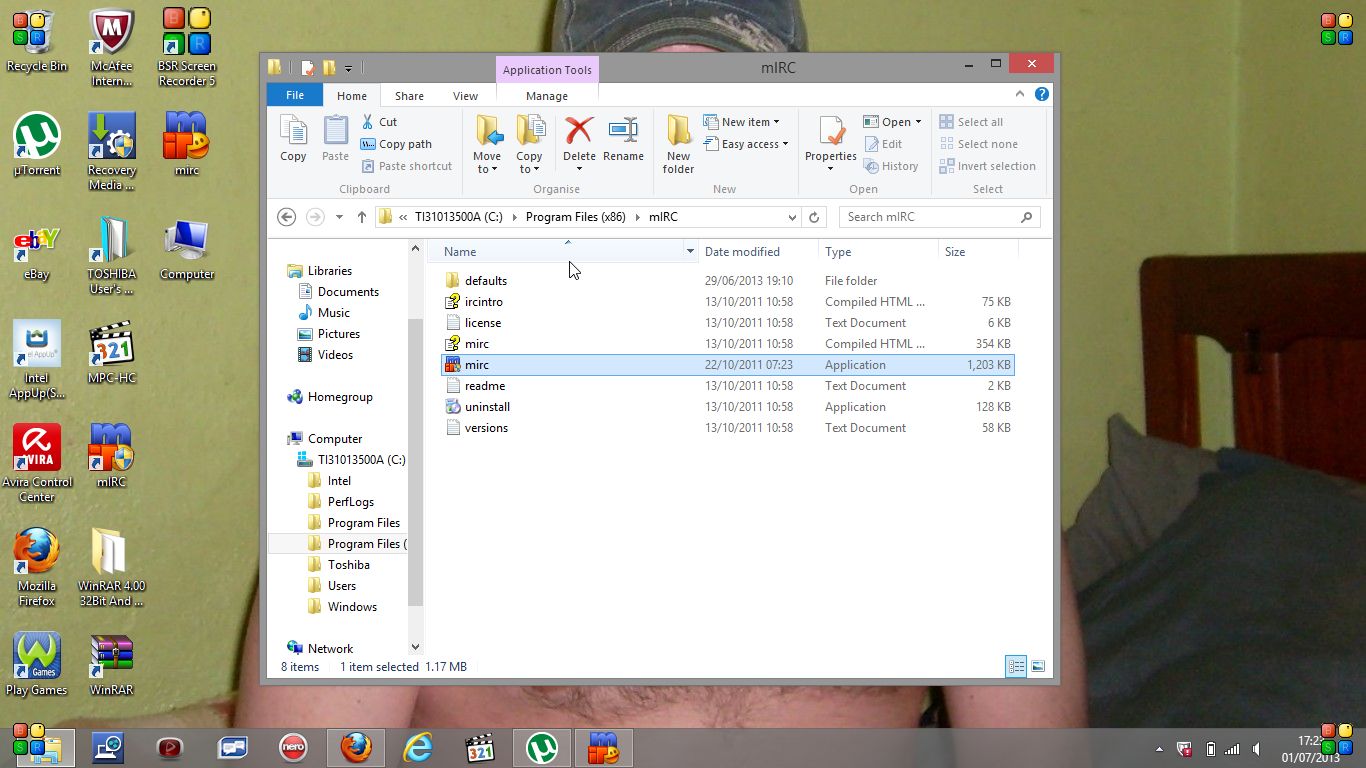Select the MPC-HC desktop icon
The width and height of the screenshot is (1366, 768).
(112, 354)
